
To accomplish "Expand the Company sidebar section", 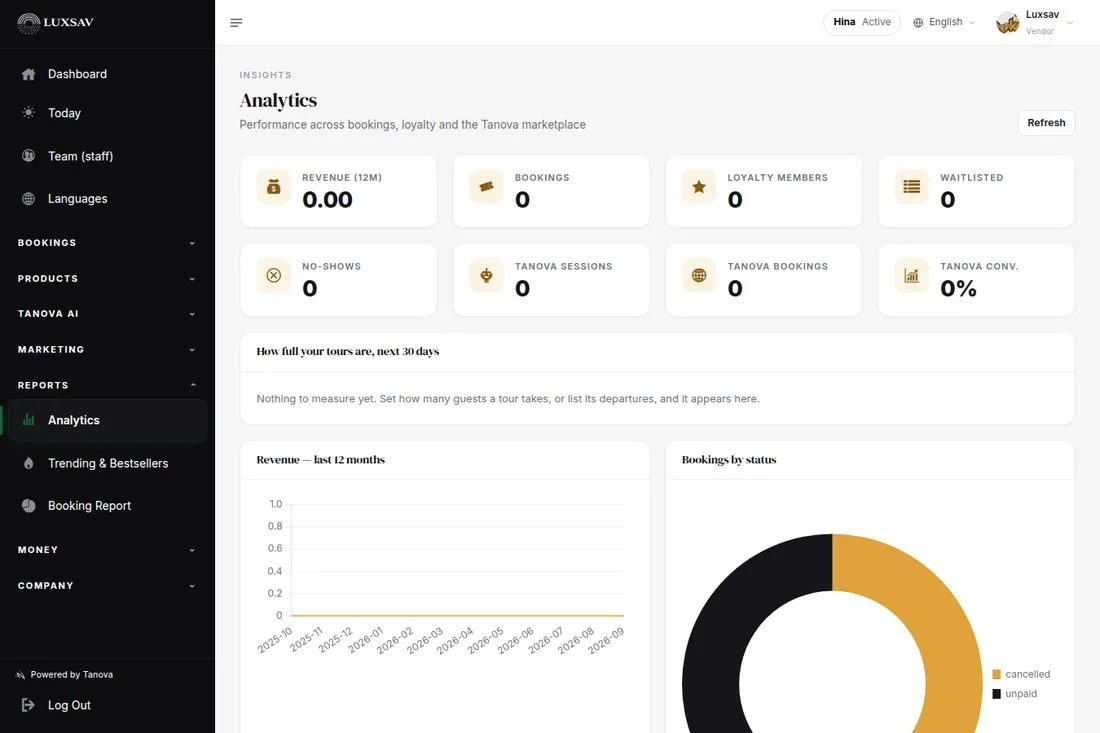I will coord(107,586).
